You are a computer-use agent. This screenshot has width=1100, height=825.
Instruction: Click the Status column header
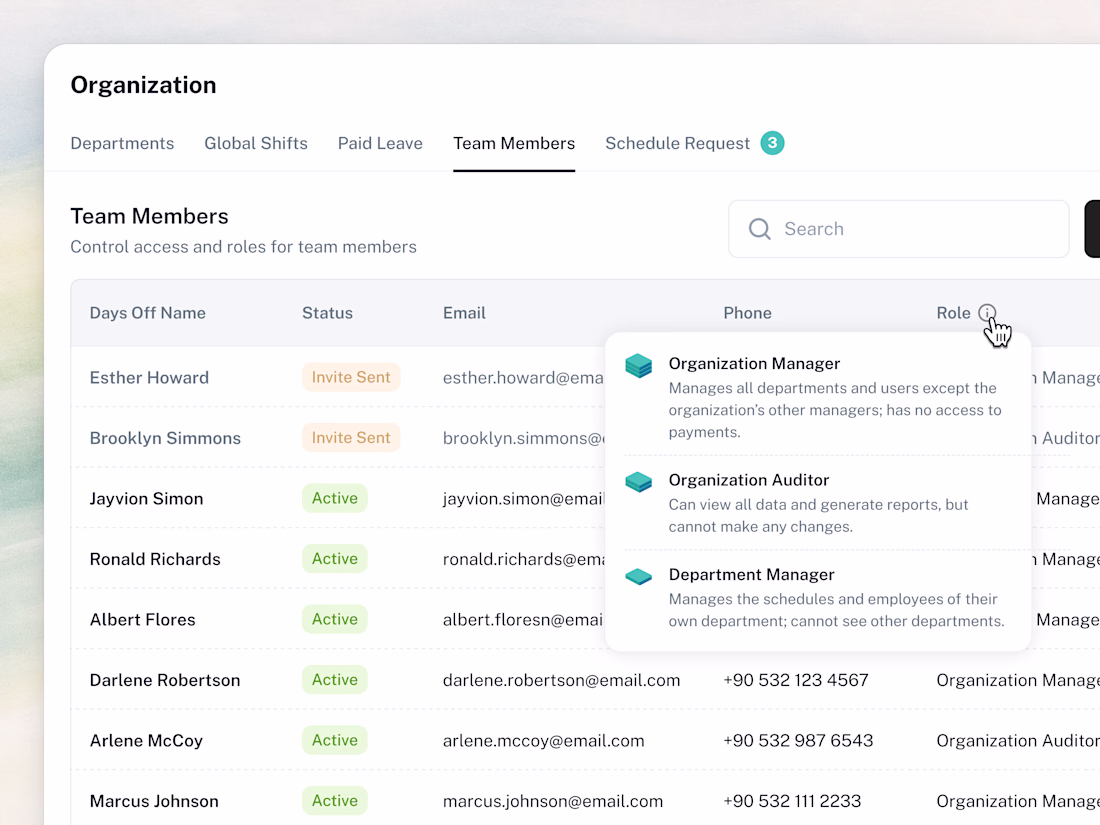328,313
